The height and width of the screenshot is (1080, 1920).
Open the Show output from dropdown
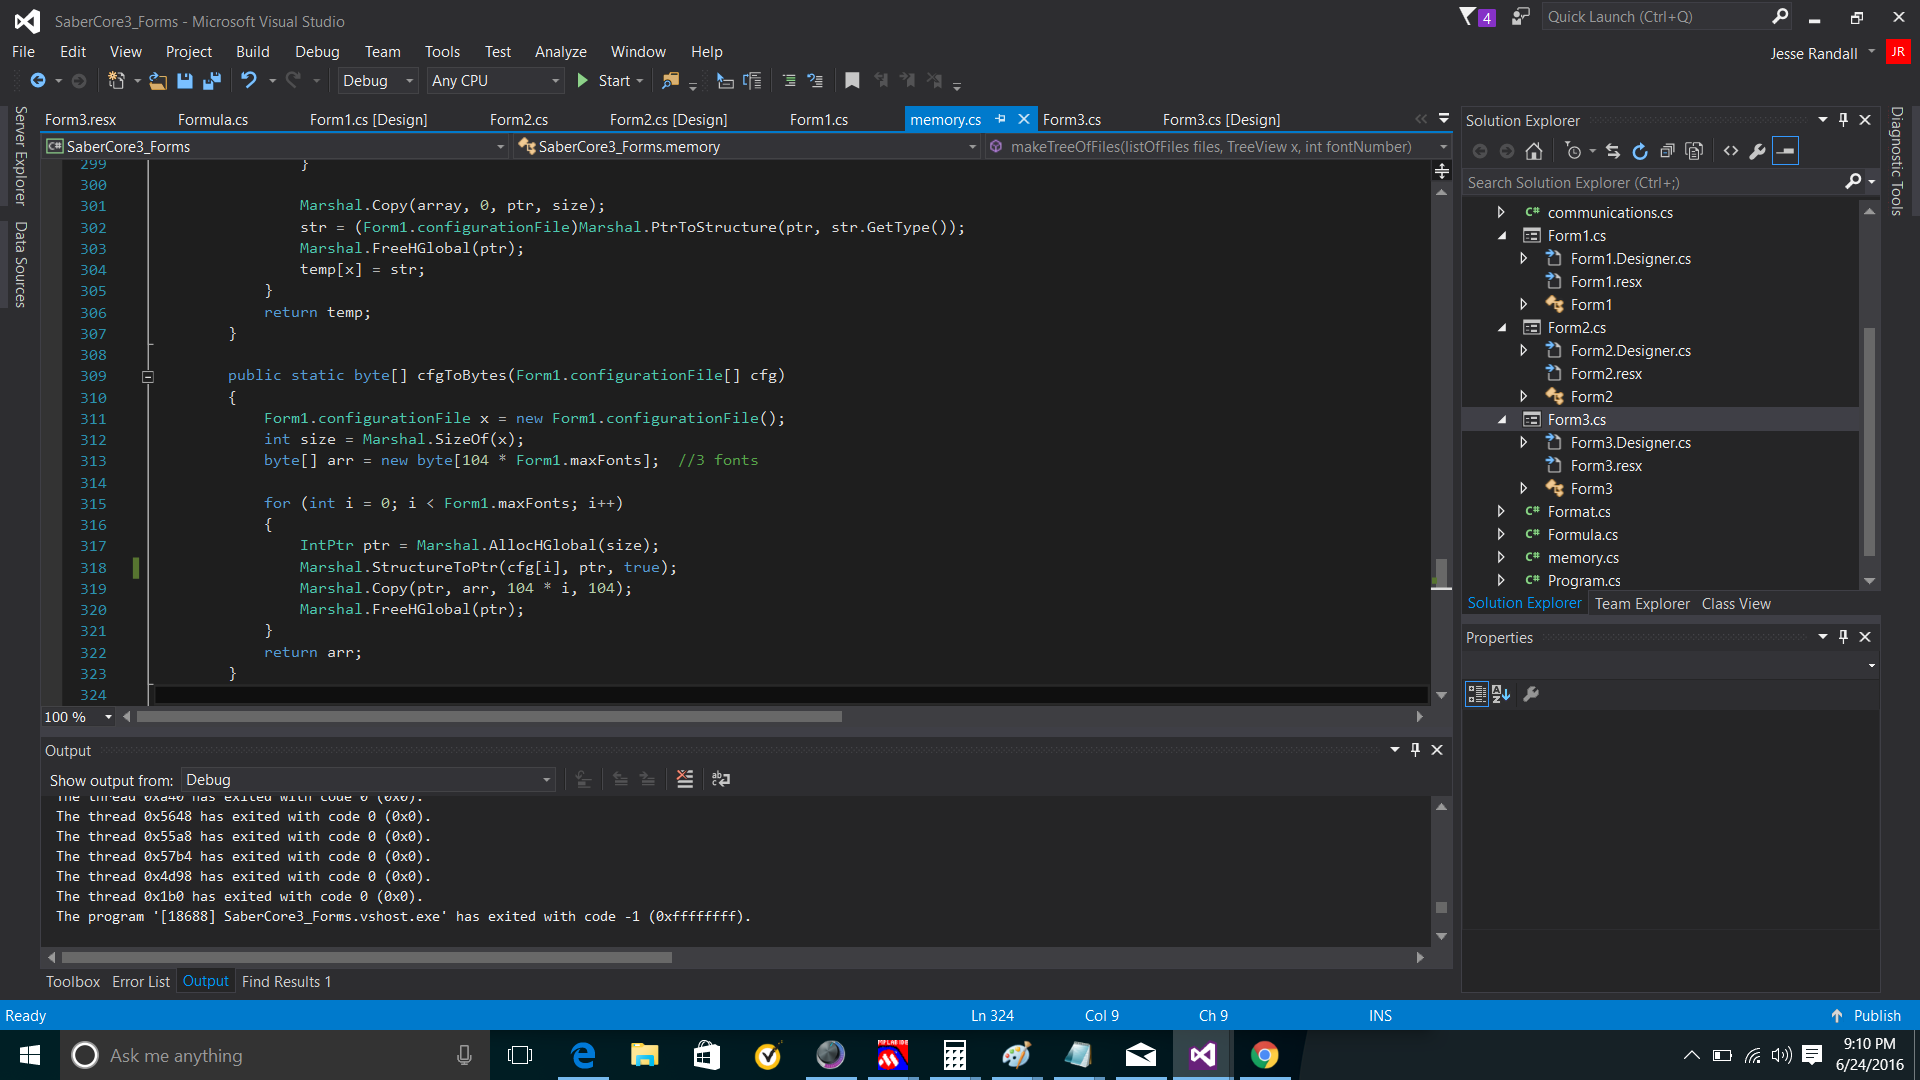(x=367, y=780)
